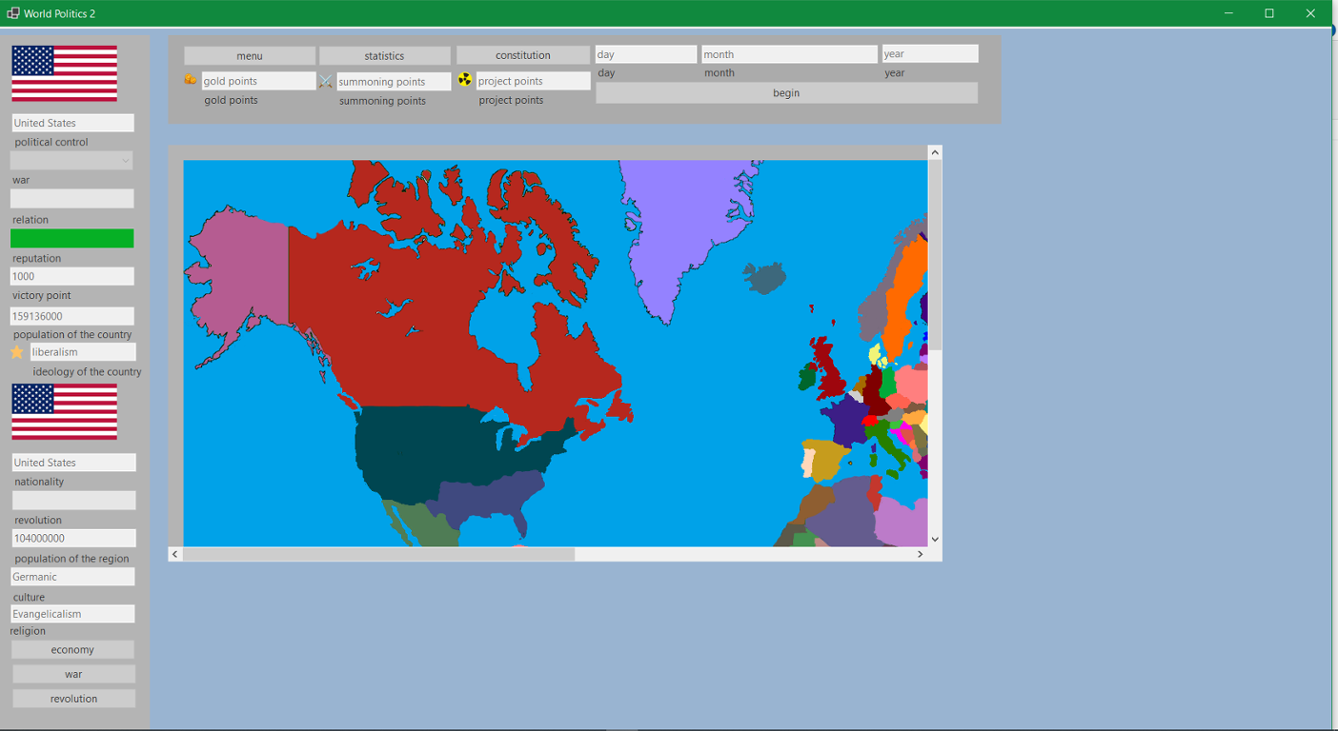Viewport: 1338px width, 731px height.
Task: Click the gold points coin icon
Action: 190,80
